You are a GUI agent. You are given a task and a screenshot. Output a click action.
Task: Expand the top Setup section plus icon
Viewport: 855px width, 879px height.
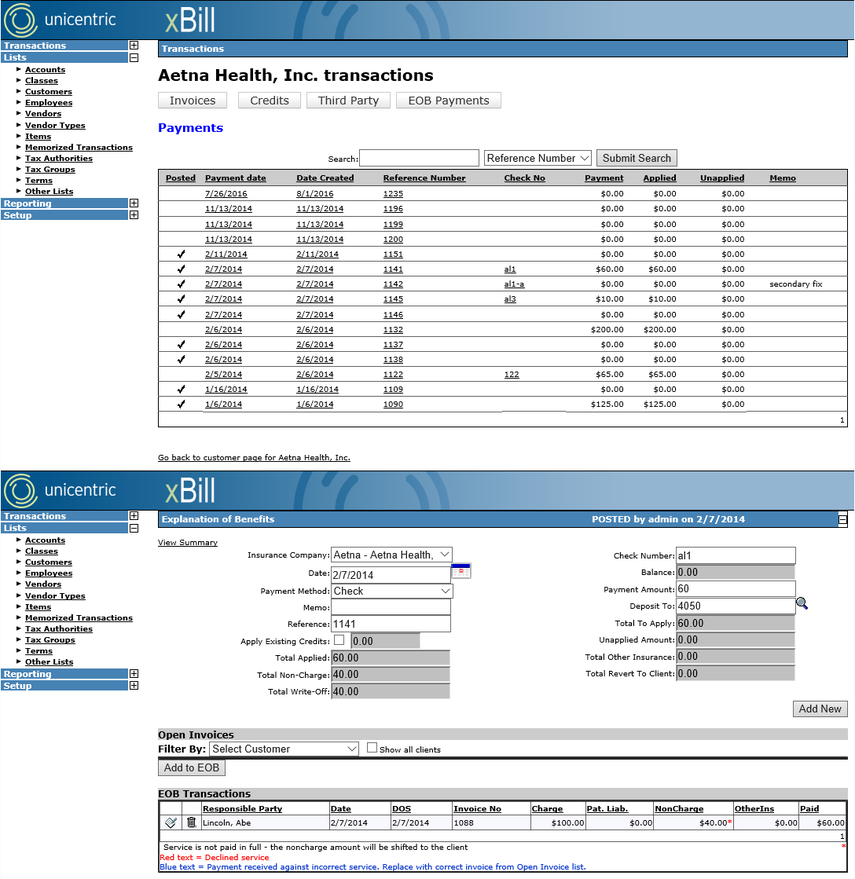tap(134, 215)
